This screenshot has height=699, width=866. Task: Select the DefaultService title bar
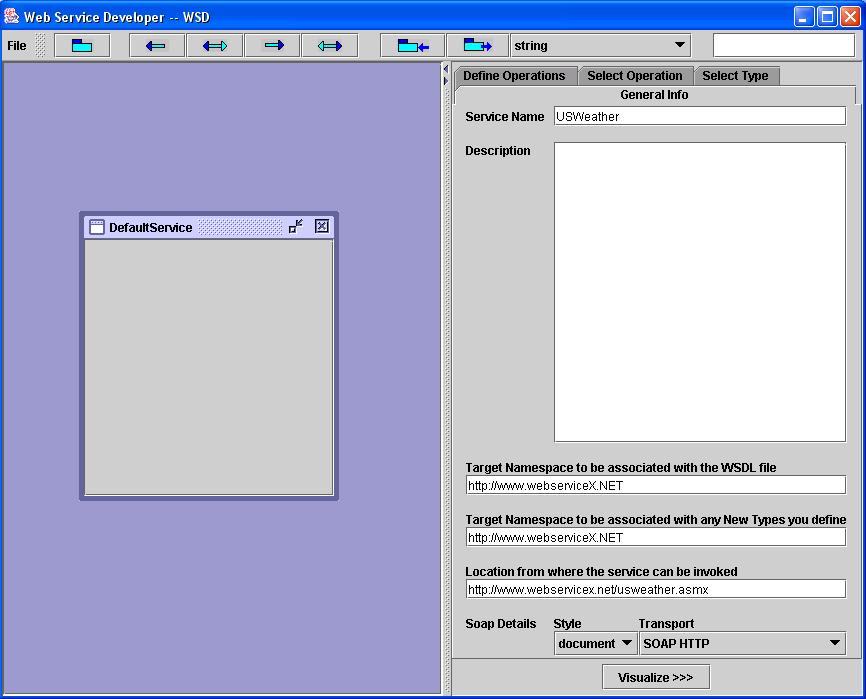click(x=209, y=227)
